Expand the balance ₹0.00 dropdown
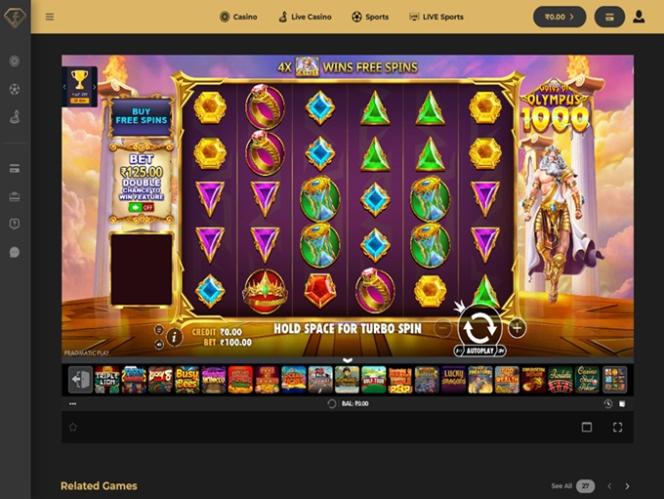Image resolution: width=664 pixels, height=499 pixels. (559, 17)
